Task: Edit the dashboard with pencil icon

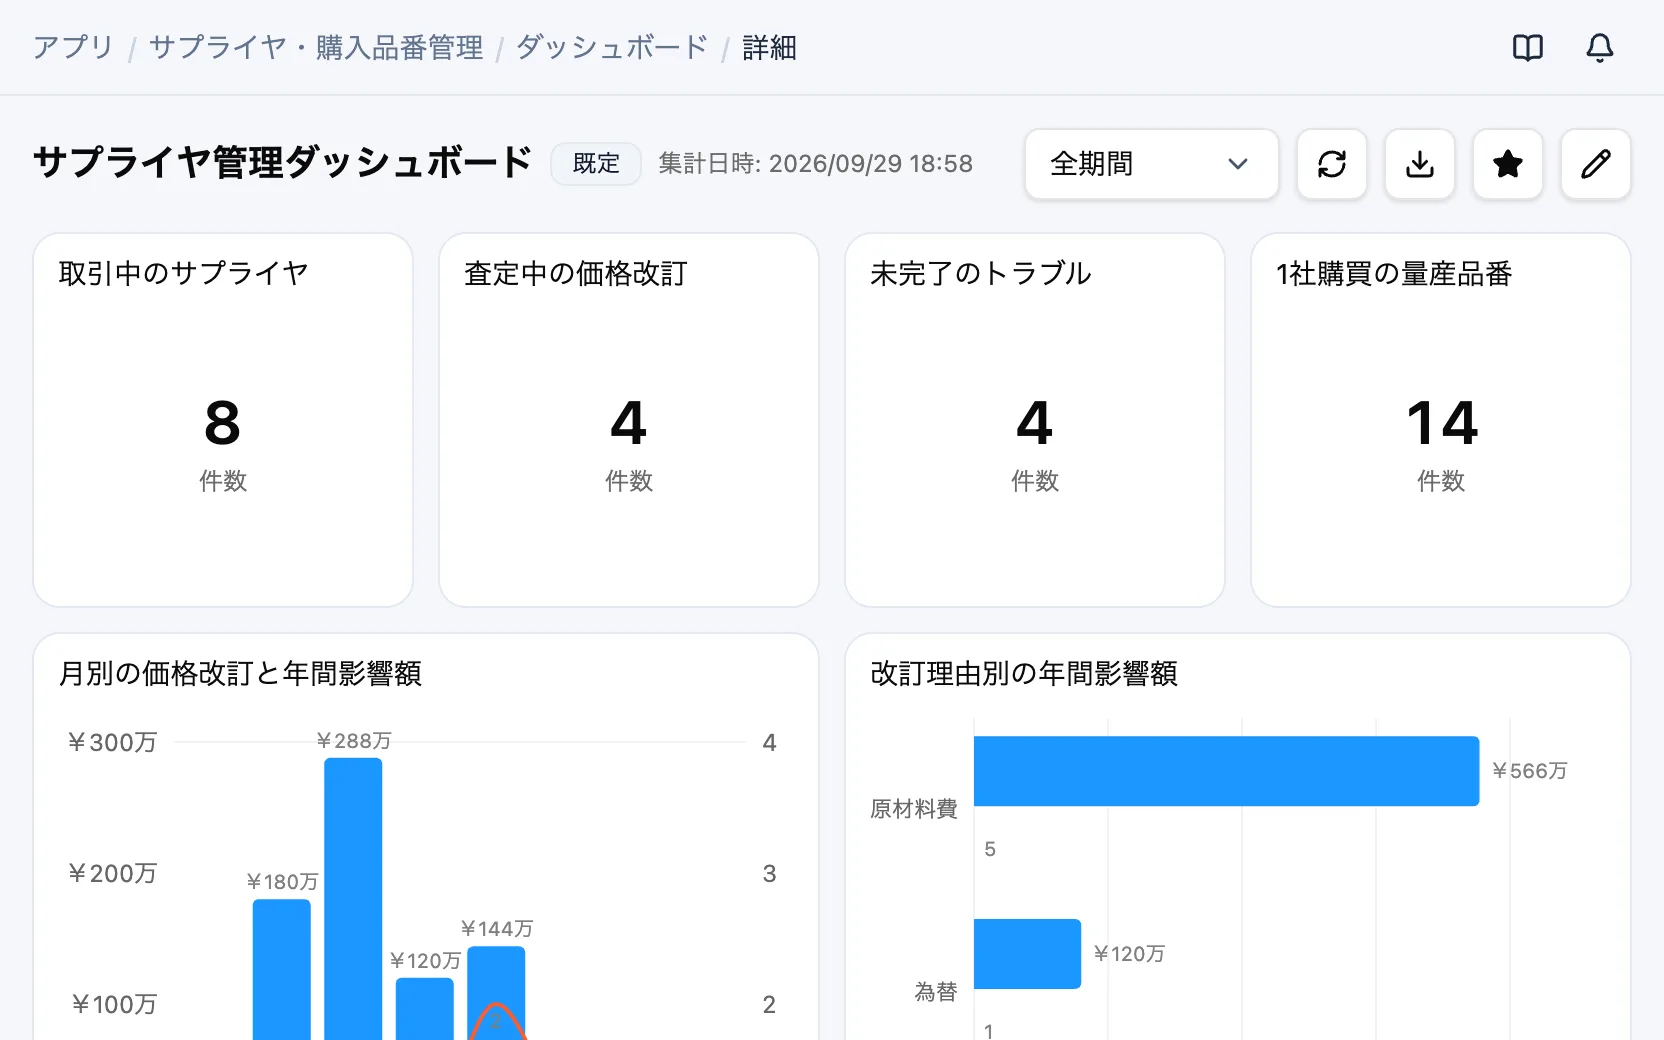Action: [1596, 164]
